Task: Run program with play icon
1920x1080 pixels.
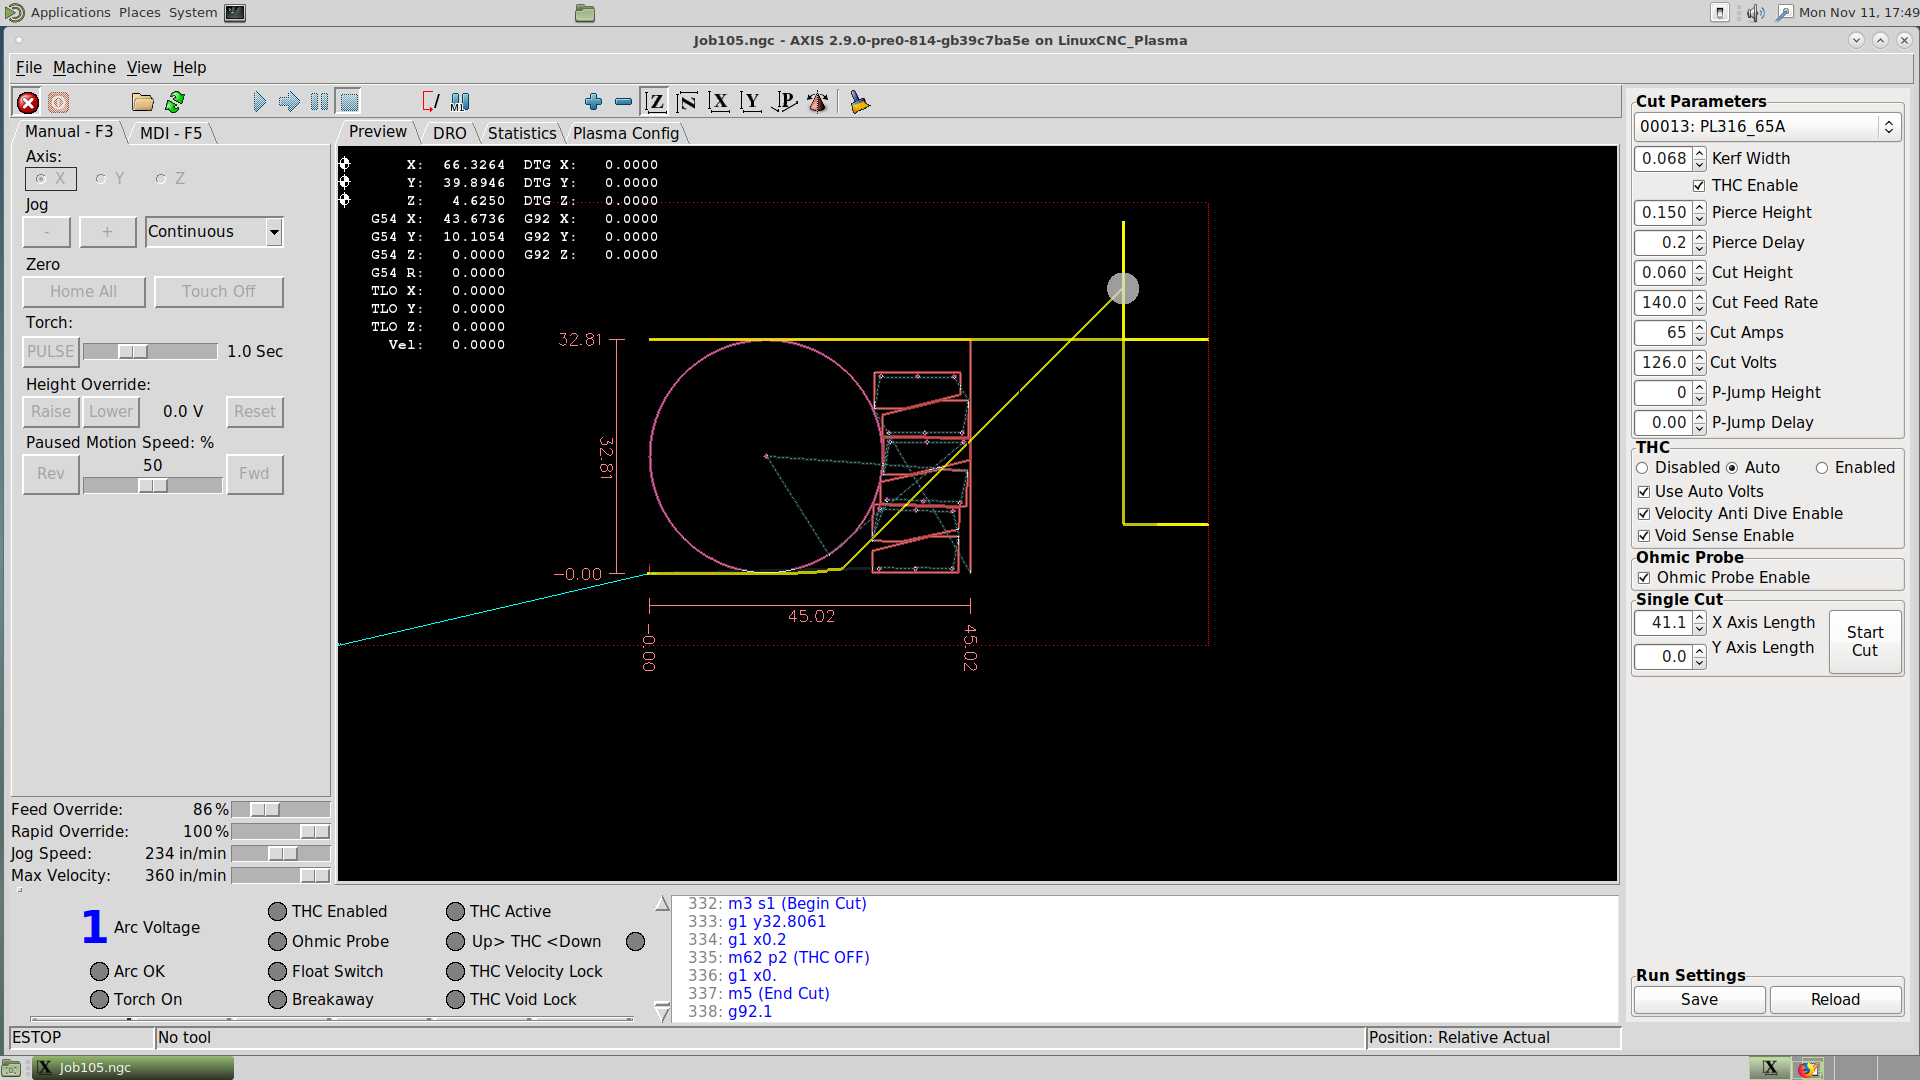Action: click(x=259, y=102)
